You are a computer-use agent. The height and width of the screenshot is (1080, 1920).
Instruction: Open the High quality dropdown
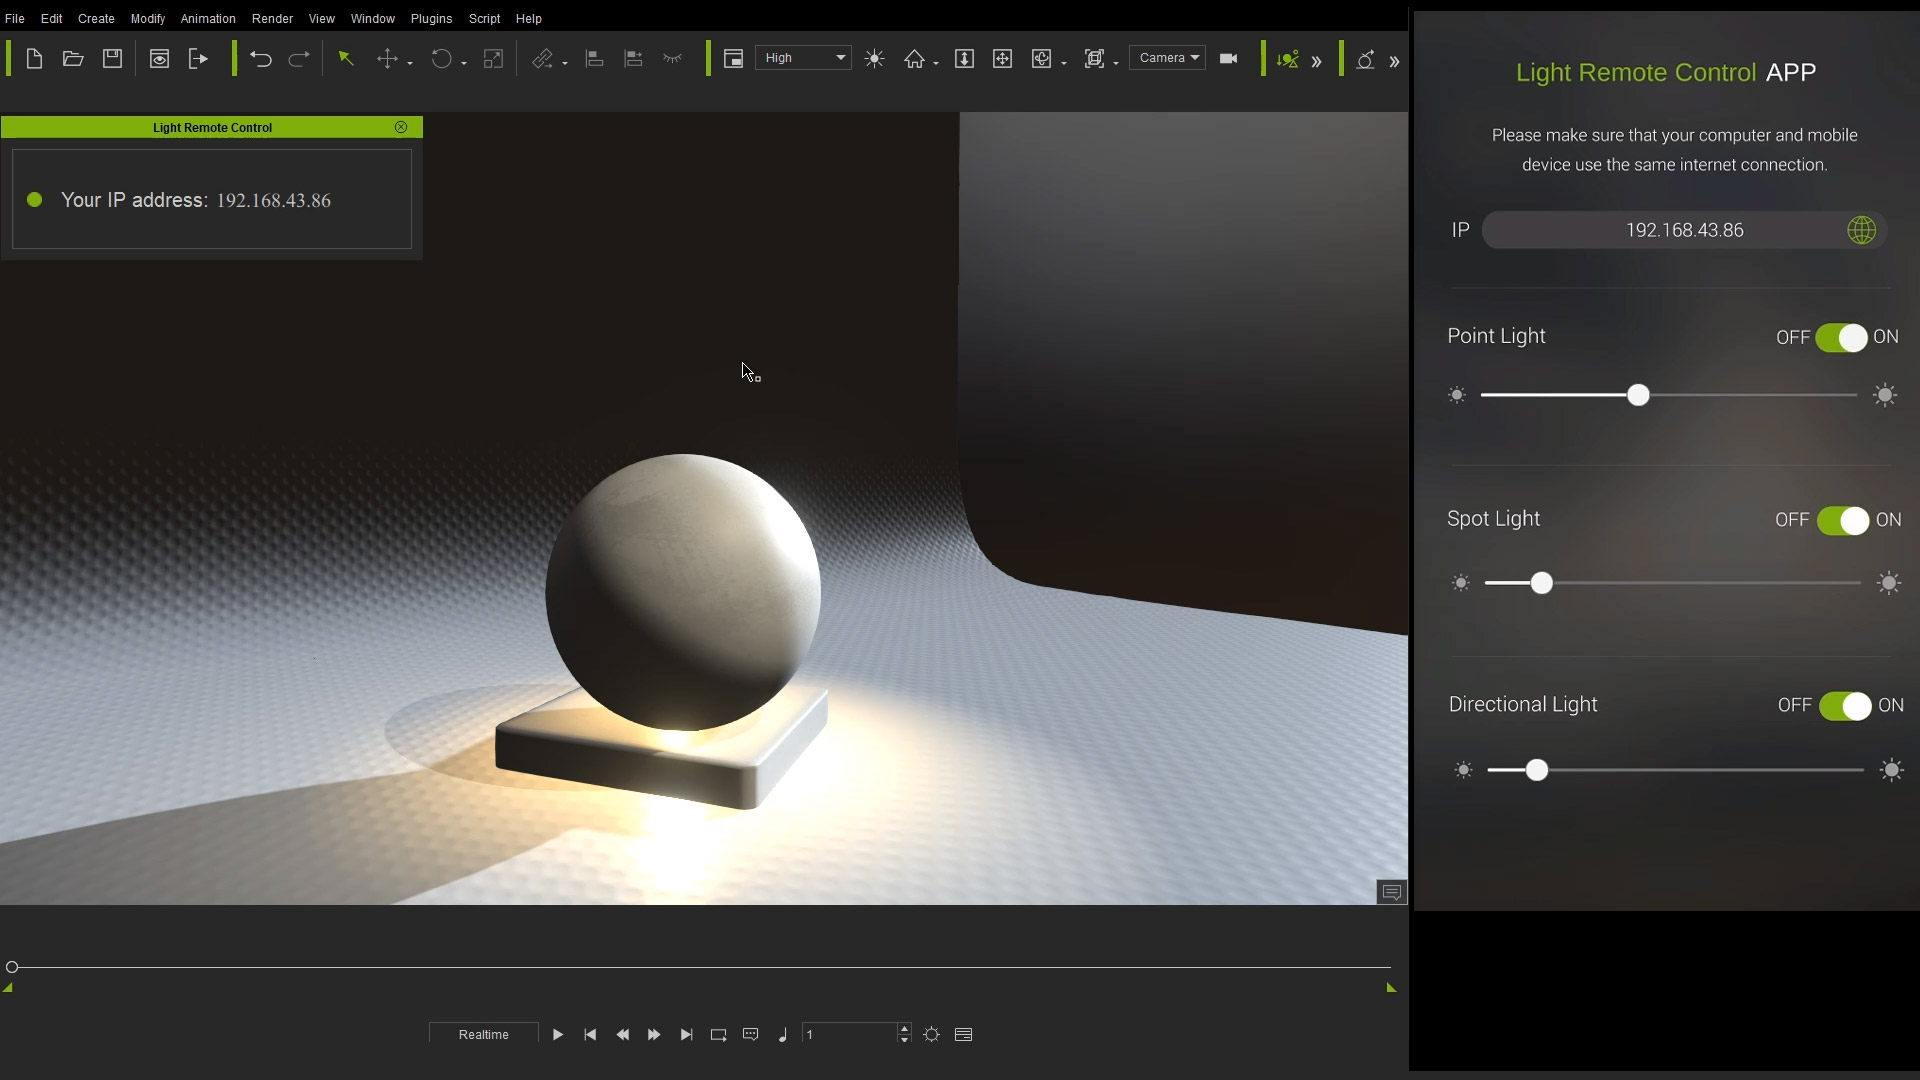(x=803, y=58)
